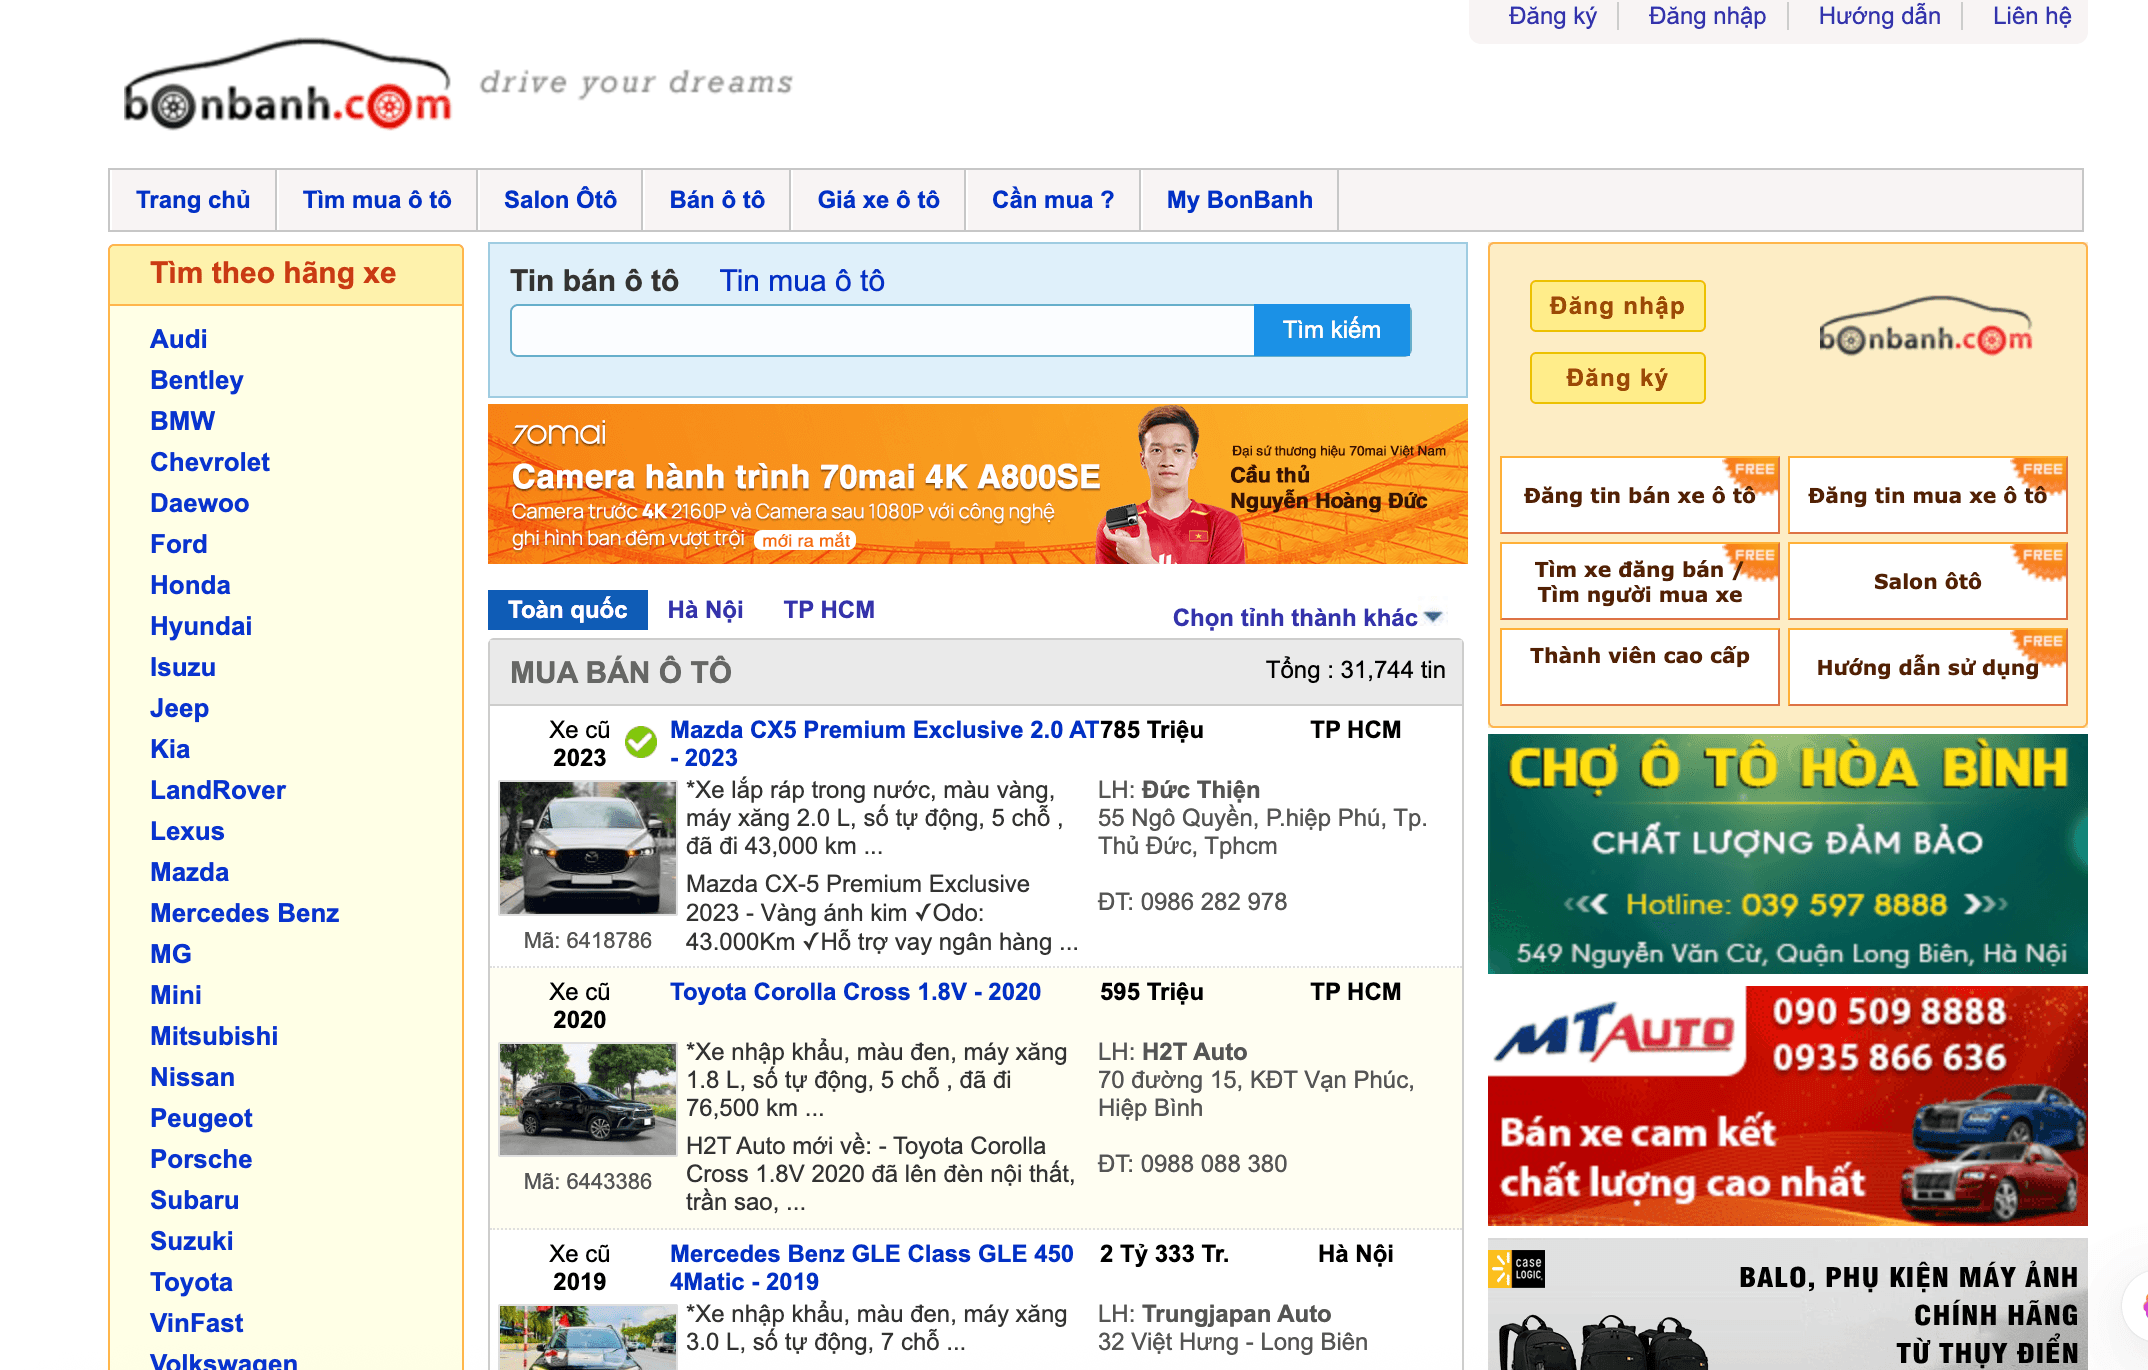Select Audi in brand list
2148x1370 pixels.
[x=178, y=339]
